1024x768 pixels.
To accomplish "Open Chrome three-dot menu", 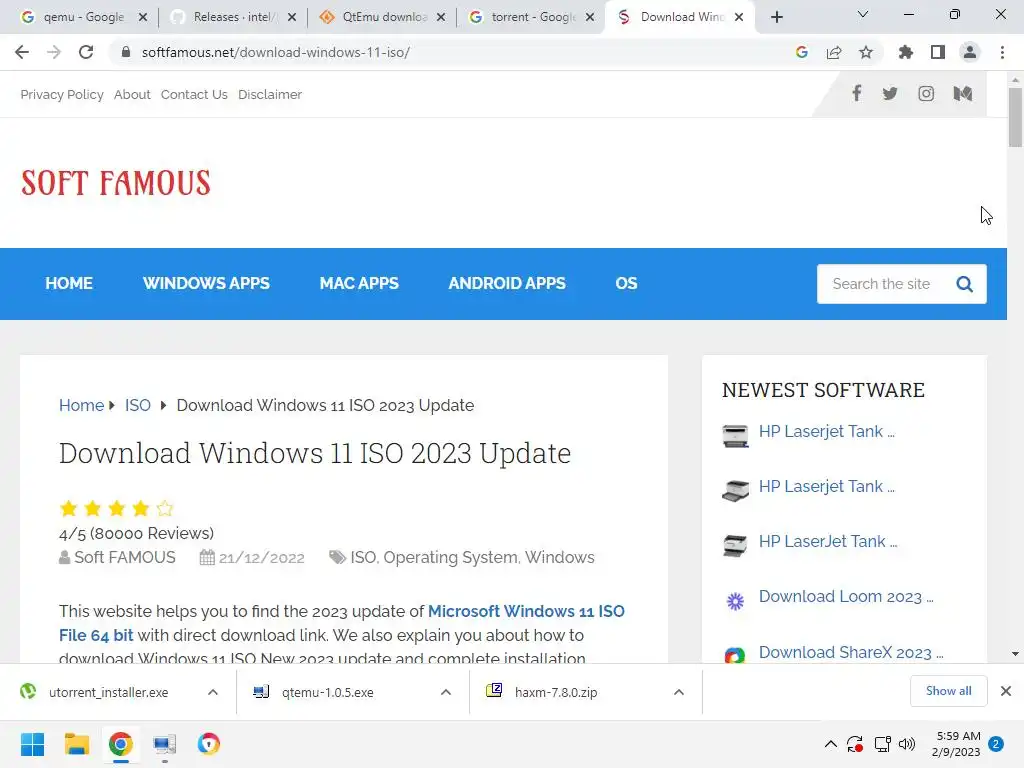I will 1002,52.
